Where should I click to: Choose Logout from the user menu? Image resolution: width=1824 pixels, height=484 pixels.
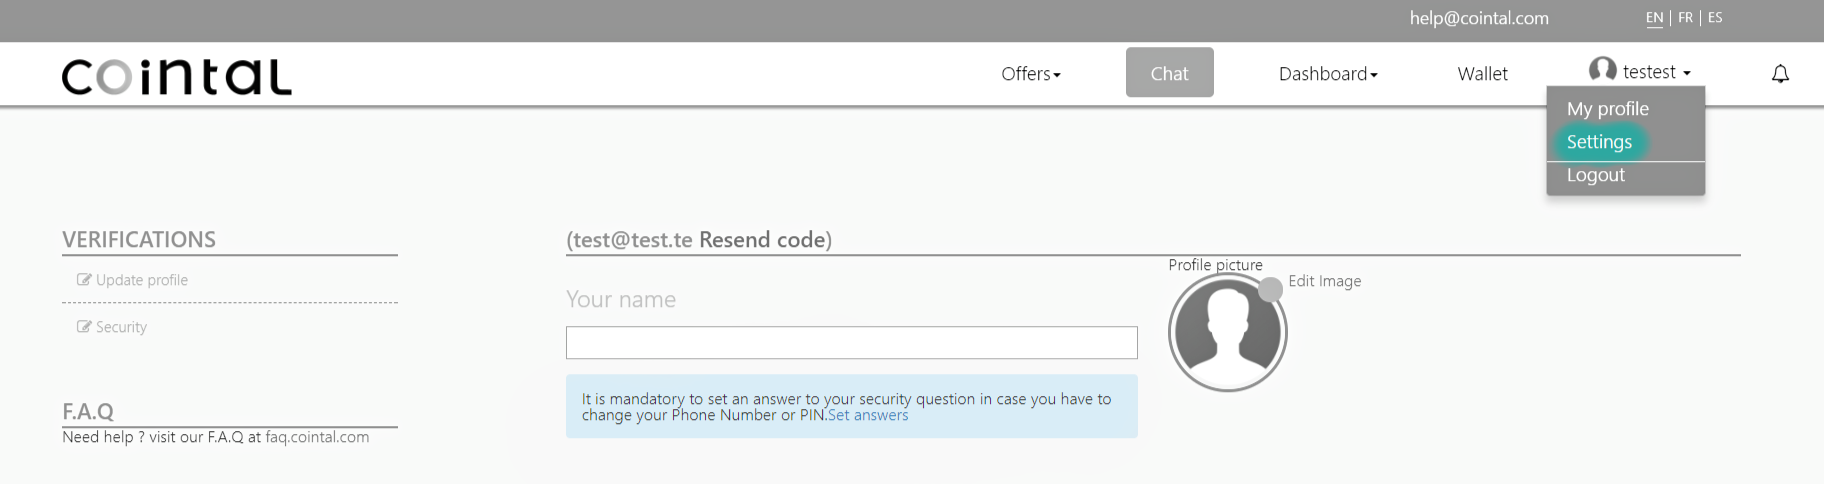tap(1595, 175)
